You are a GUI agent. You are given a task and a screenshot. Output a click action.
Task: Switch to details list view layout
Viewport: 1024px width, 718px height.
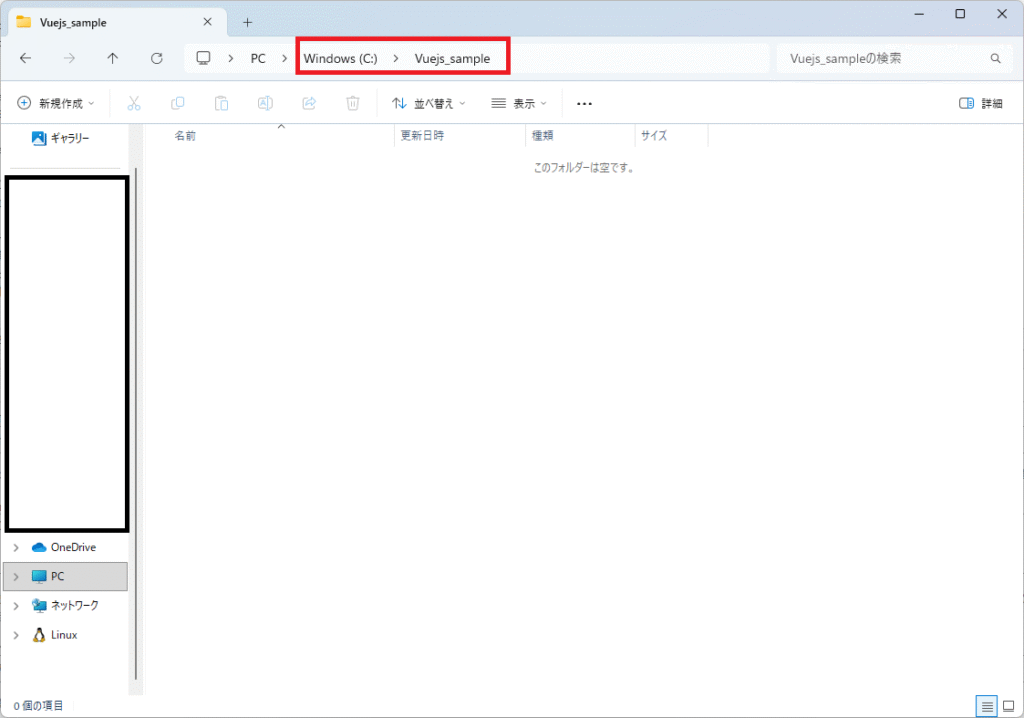988,706
